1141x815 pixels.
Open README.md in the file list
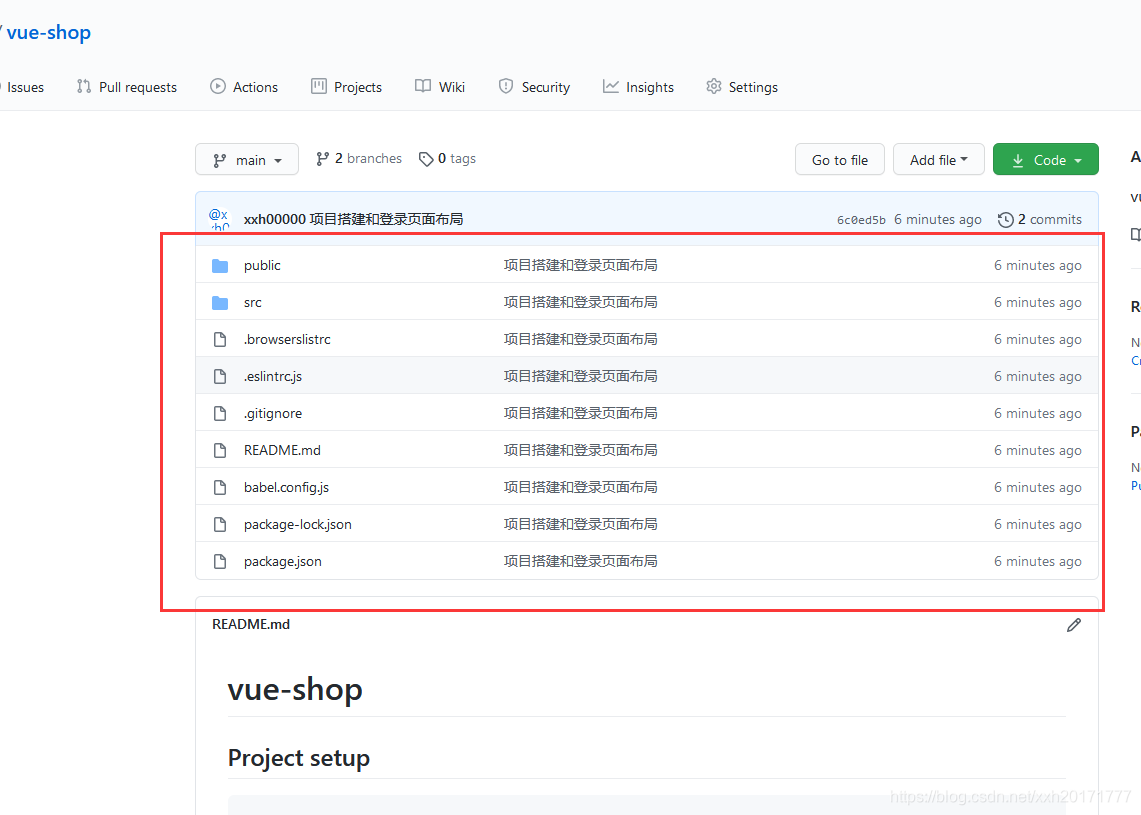(x=282, y=450)
